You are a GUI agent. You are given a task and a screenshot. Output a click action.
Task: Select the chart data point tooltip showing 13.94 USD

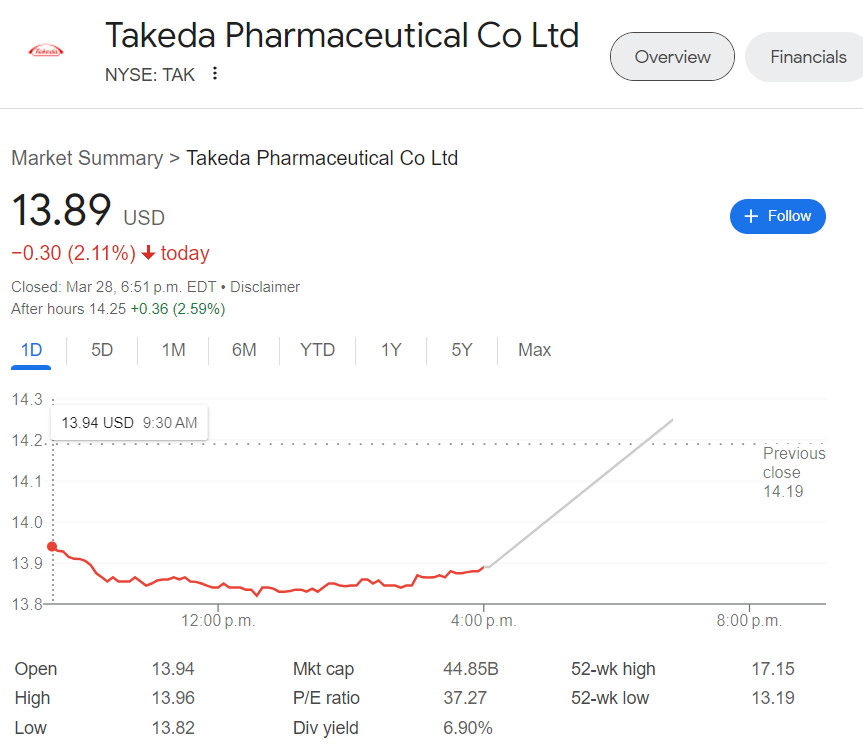pos(128,422)
